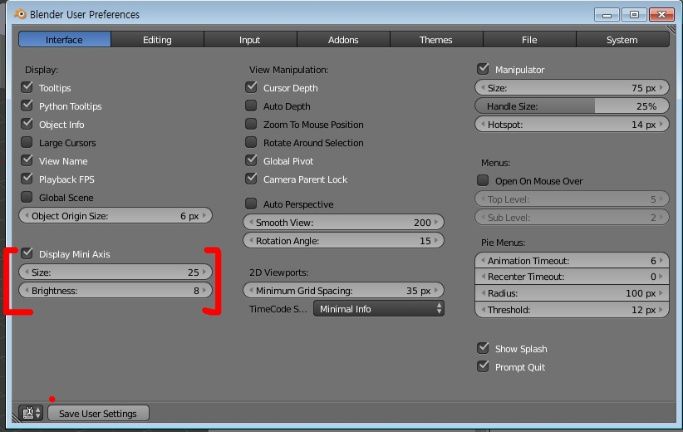
Task: Enable the Global Scene checkbox
Action: click(x=27, y=197)
